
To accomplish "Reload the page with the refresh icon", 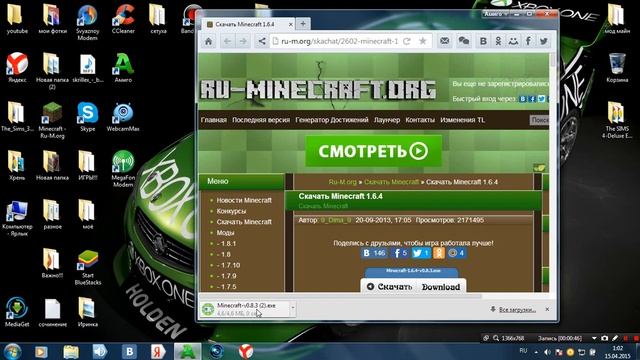I will click(407, 41).
